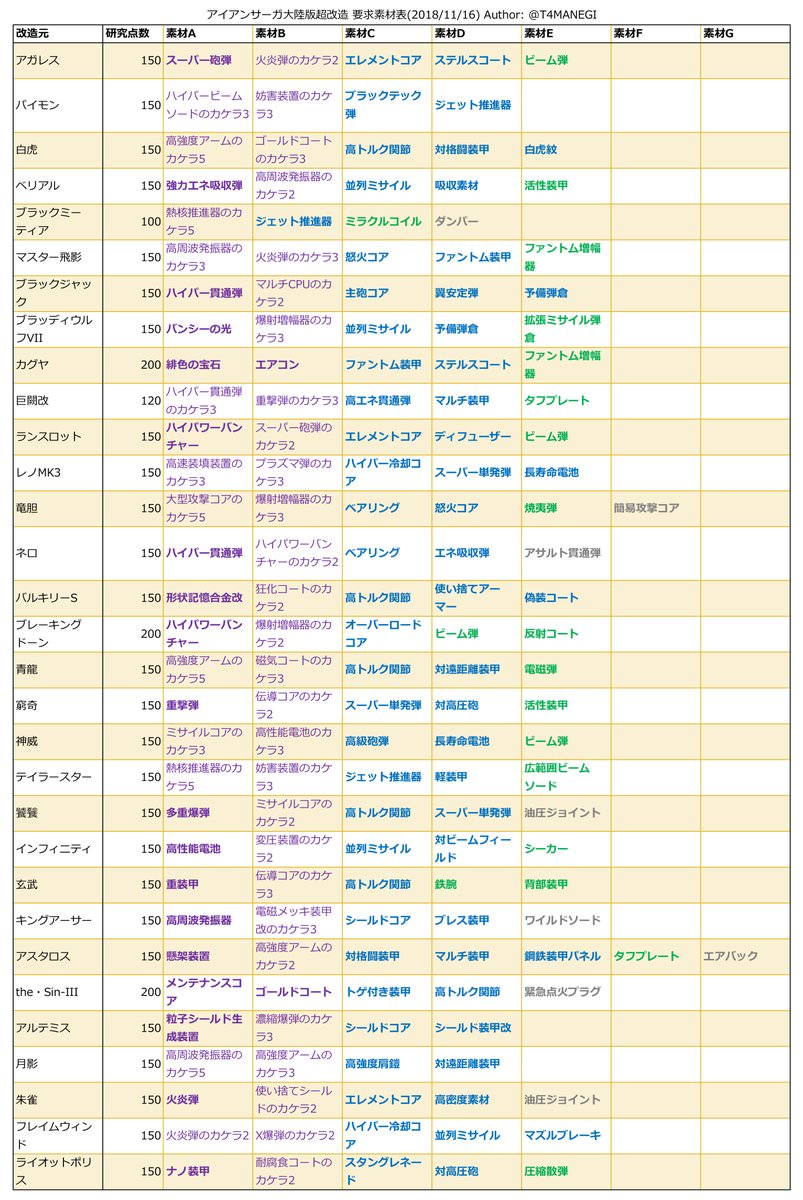
Task: Select the マズルブレーキ cell
Action: click(562, 1135)
